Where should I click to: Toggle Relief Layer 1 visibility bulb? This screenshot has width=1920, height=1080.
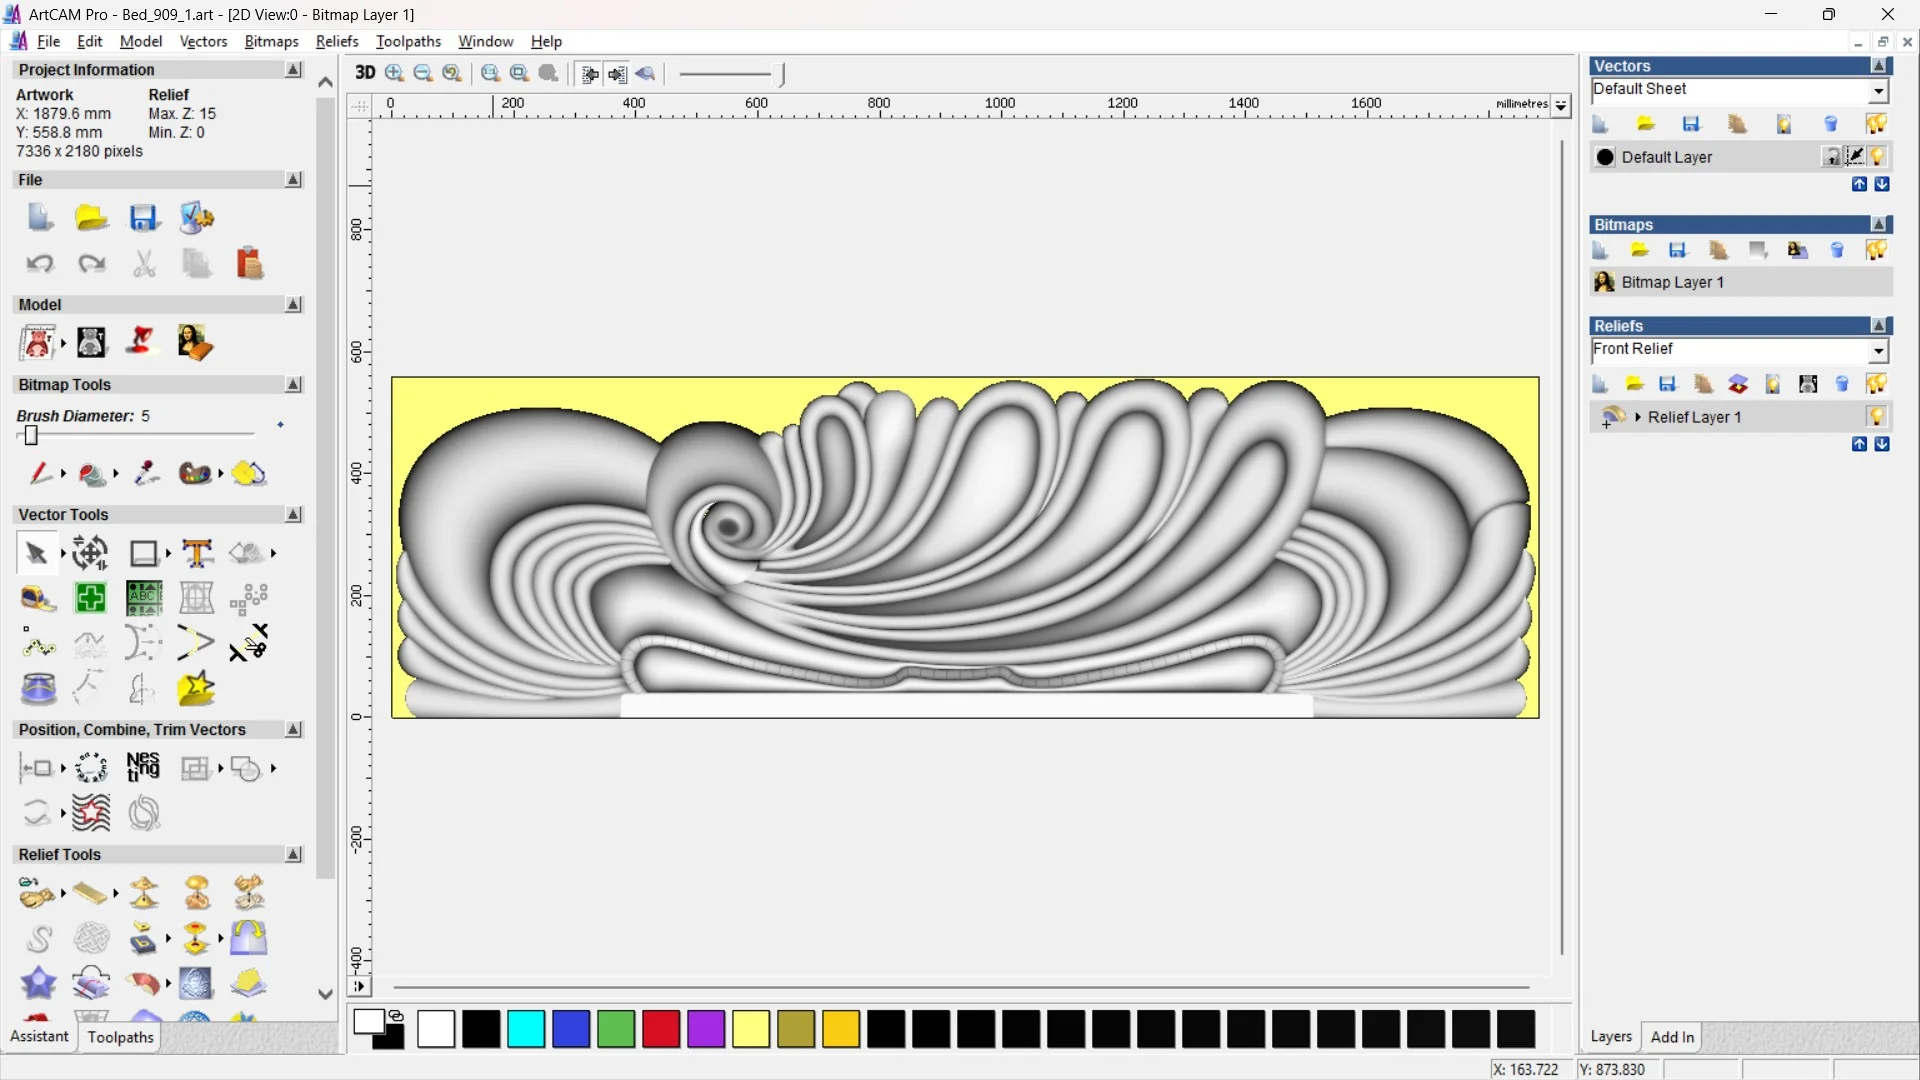[1877, 416]
